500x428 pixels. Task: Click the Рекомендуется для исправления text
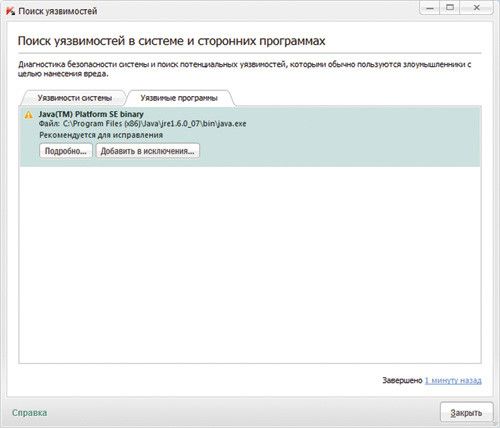pyautogui.click(x=101, y=135)
